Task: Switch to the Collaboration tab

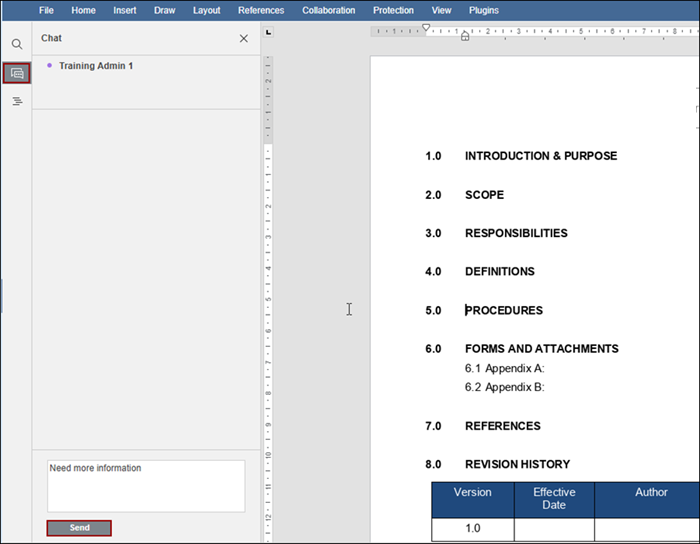Action: 328,10
